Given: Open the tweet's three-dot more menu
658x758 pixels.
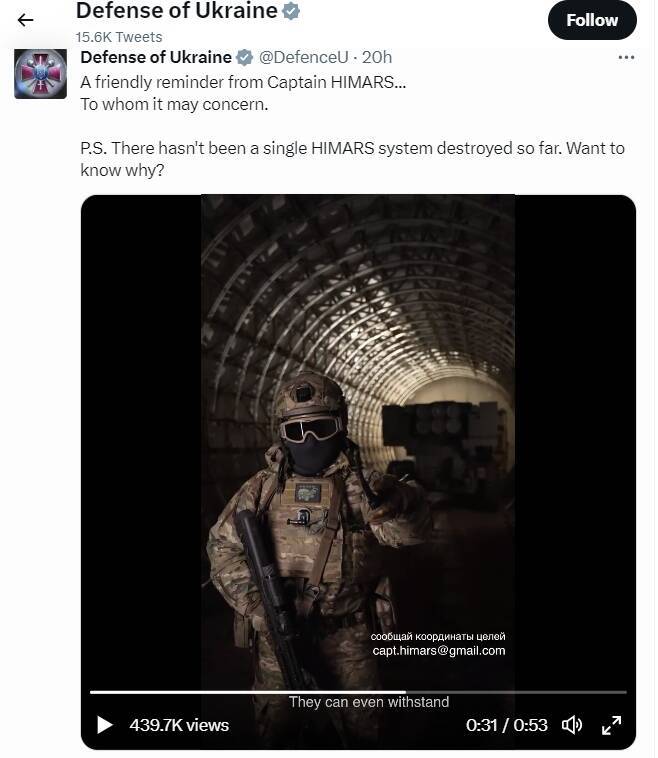Looking at the screenshot, I should pyautogui.click(x=626, y=58).
